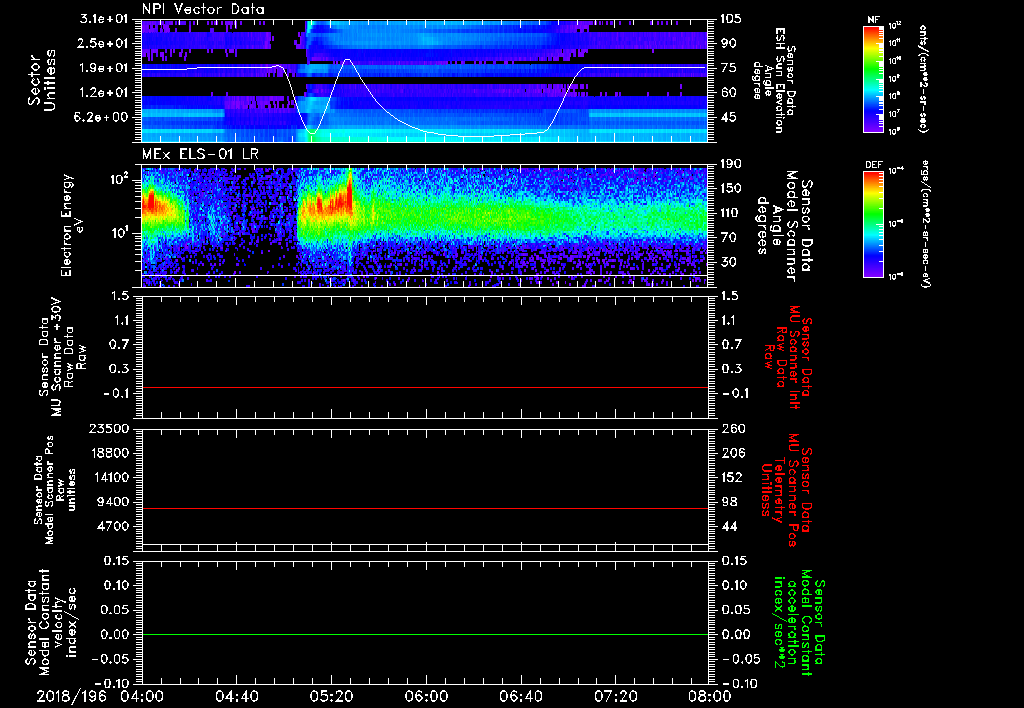Image resolution: width=1024 pixels, height=708 pixels.
Task: Click the 'ESH Sun Elevation Angle' axis title
Action: coord(775,80)
